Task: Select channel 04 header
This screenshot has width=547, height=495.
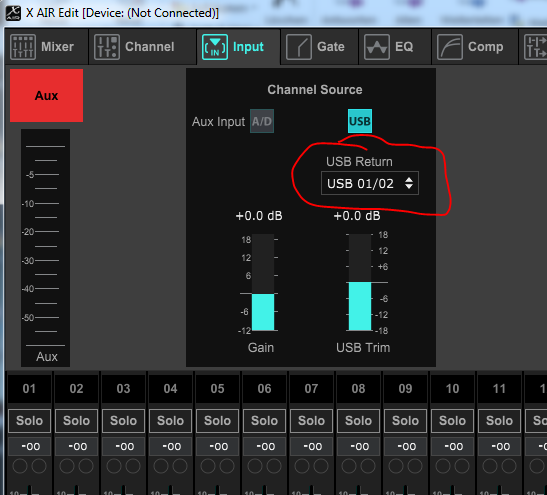Action: 170,389
